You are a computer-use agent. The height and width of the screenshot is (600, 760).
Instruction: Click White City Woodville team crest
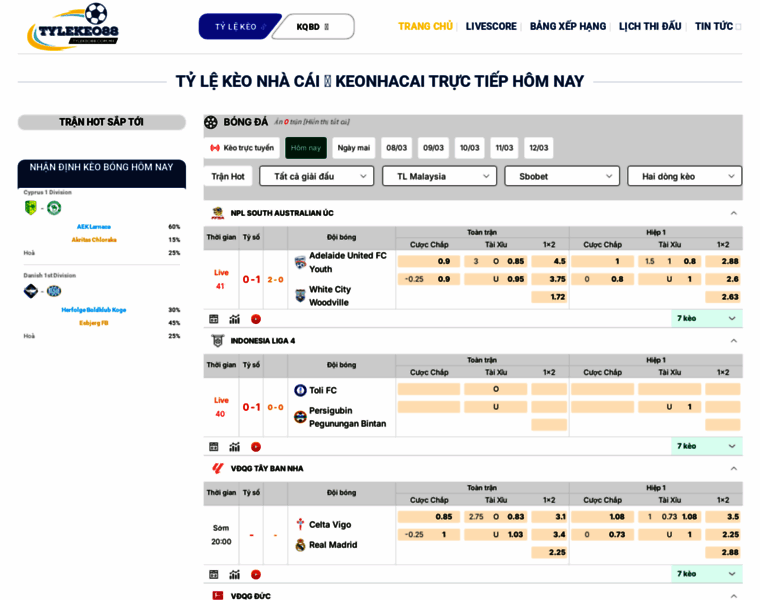[301, 296]
